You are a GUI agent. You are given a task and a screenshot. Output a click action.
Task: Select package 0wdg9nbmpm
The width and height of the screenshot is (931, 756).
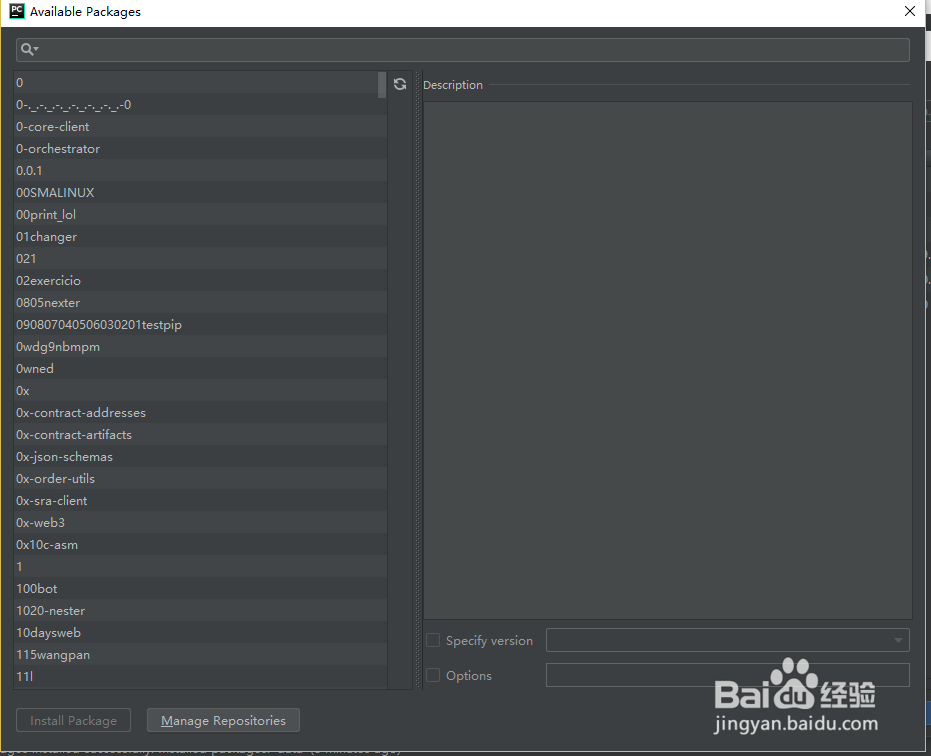coord(200,346)
